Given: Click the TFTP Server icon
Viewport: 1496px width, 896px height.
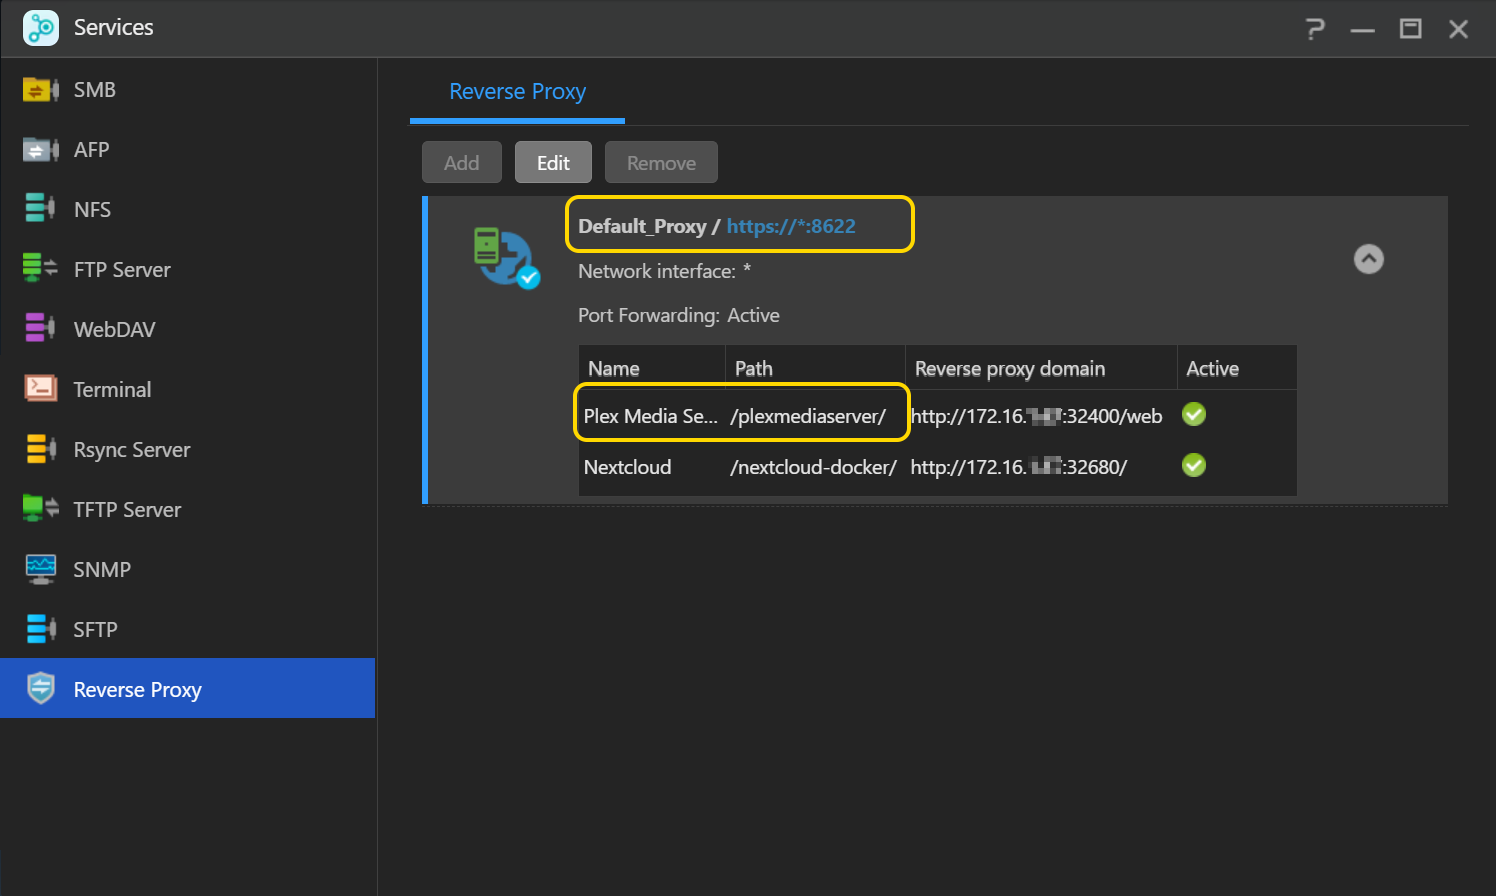Looking at the screenshot, I should (x=40, y=508).
